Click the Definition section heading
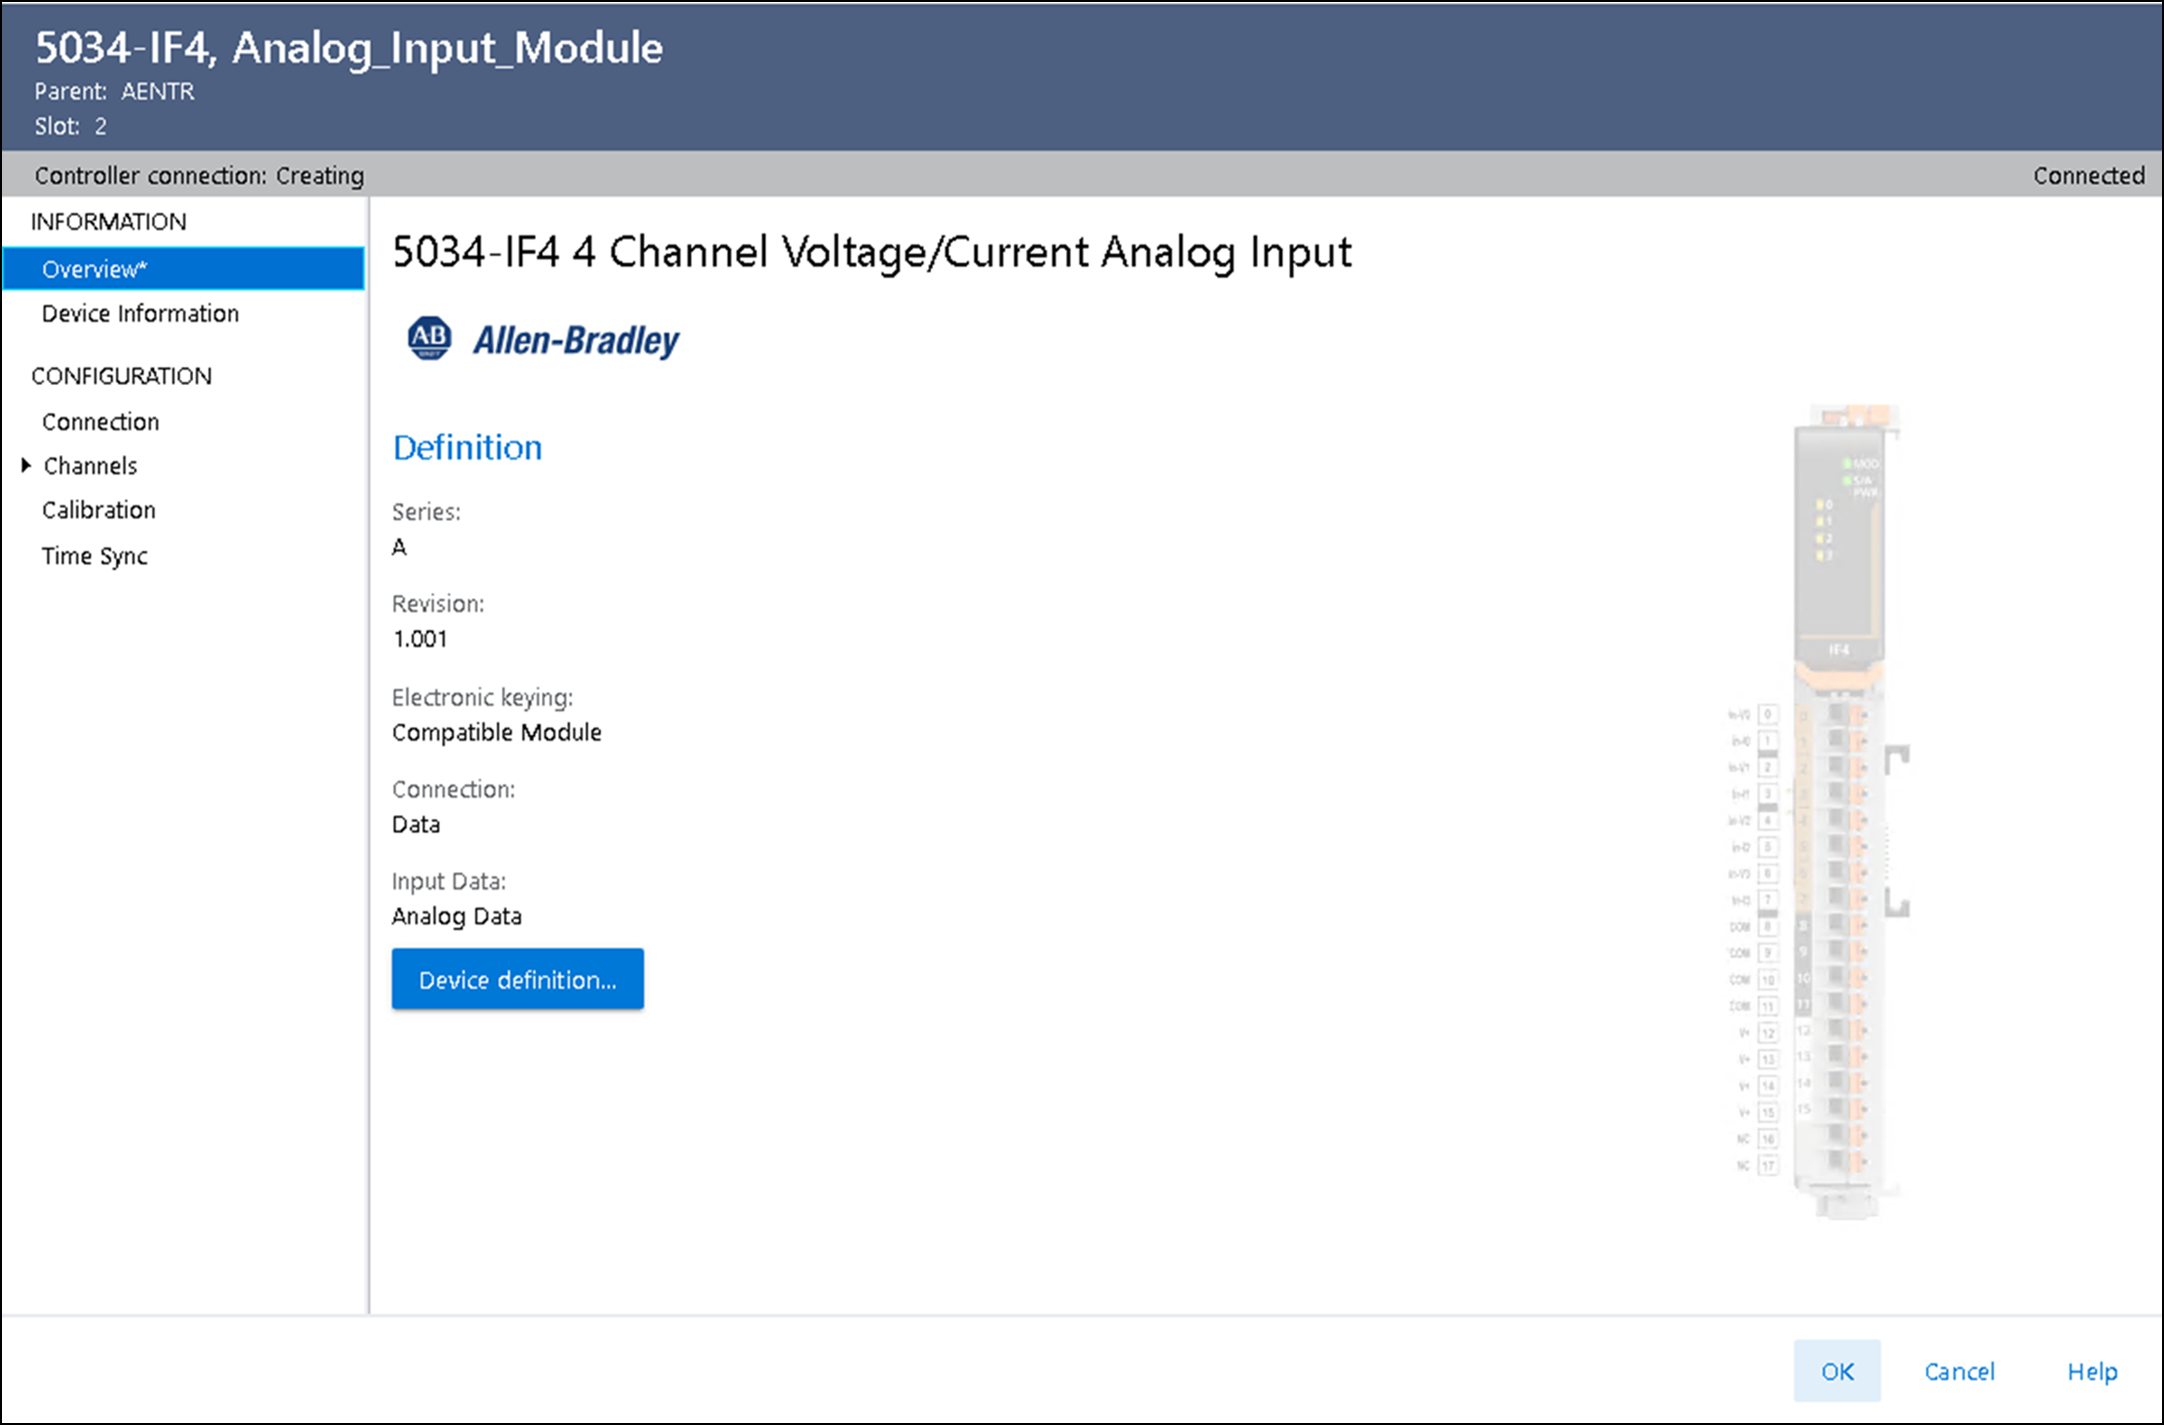The height and width of the screenshot is (1425, 2164). pos(467,447)
